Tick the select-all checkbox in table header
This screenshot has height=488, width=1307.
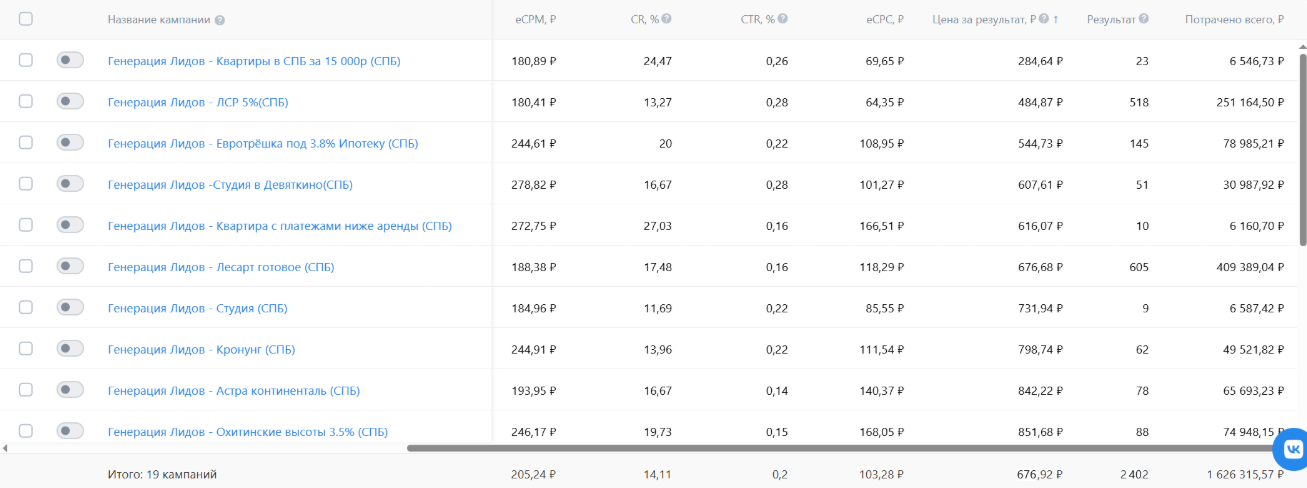tap(26, 19)
